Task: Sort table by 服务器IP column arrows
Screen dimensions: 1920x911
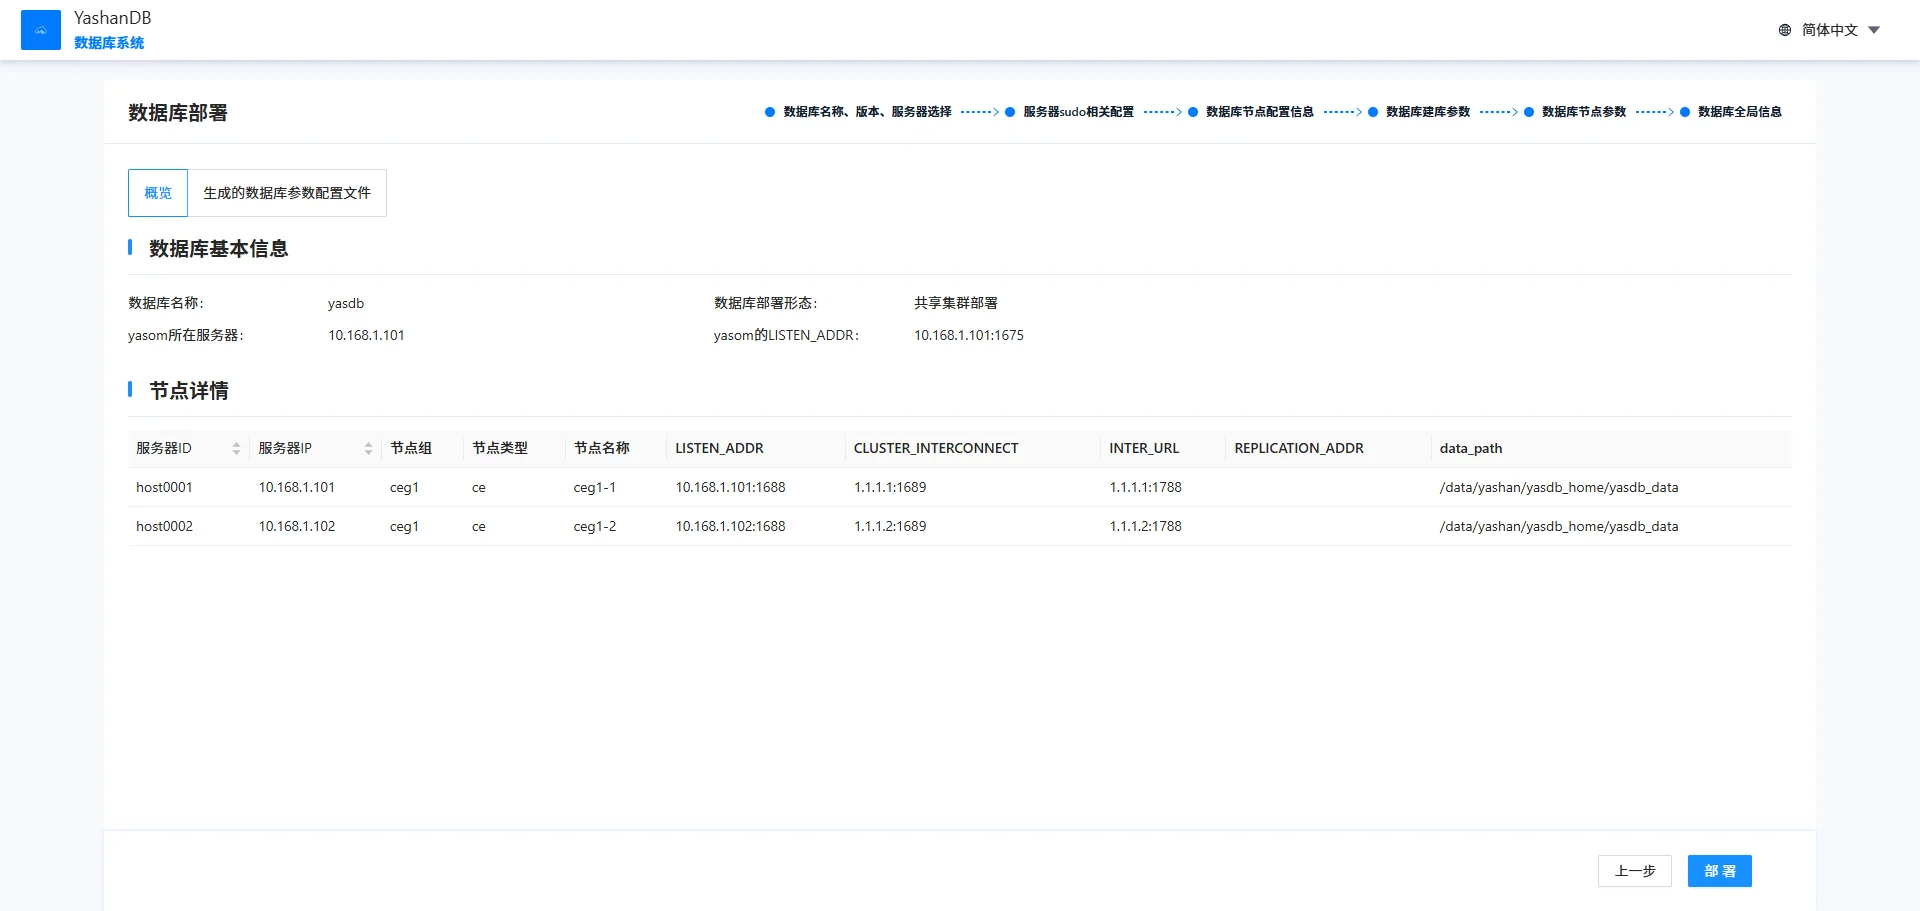Action: point(368,449)
